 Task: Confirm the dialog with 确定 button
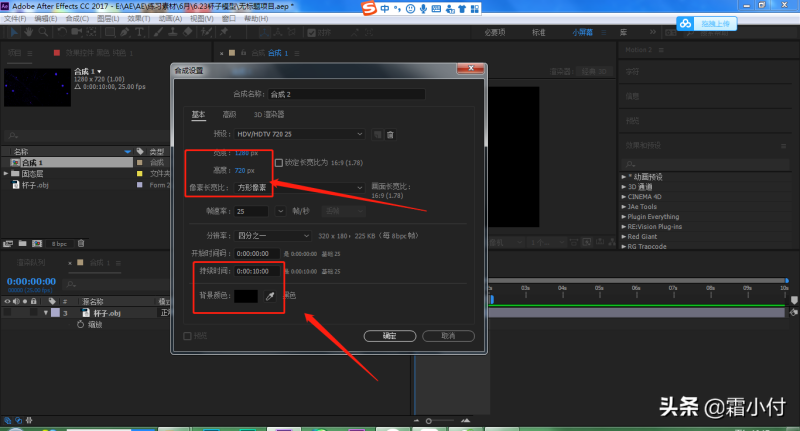click(390, 336)
